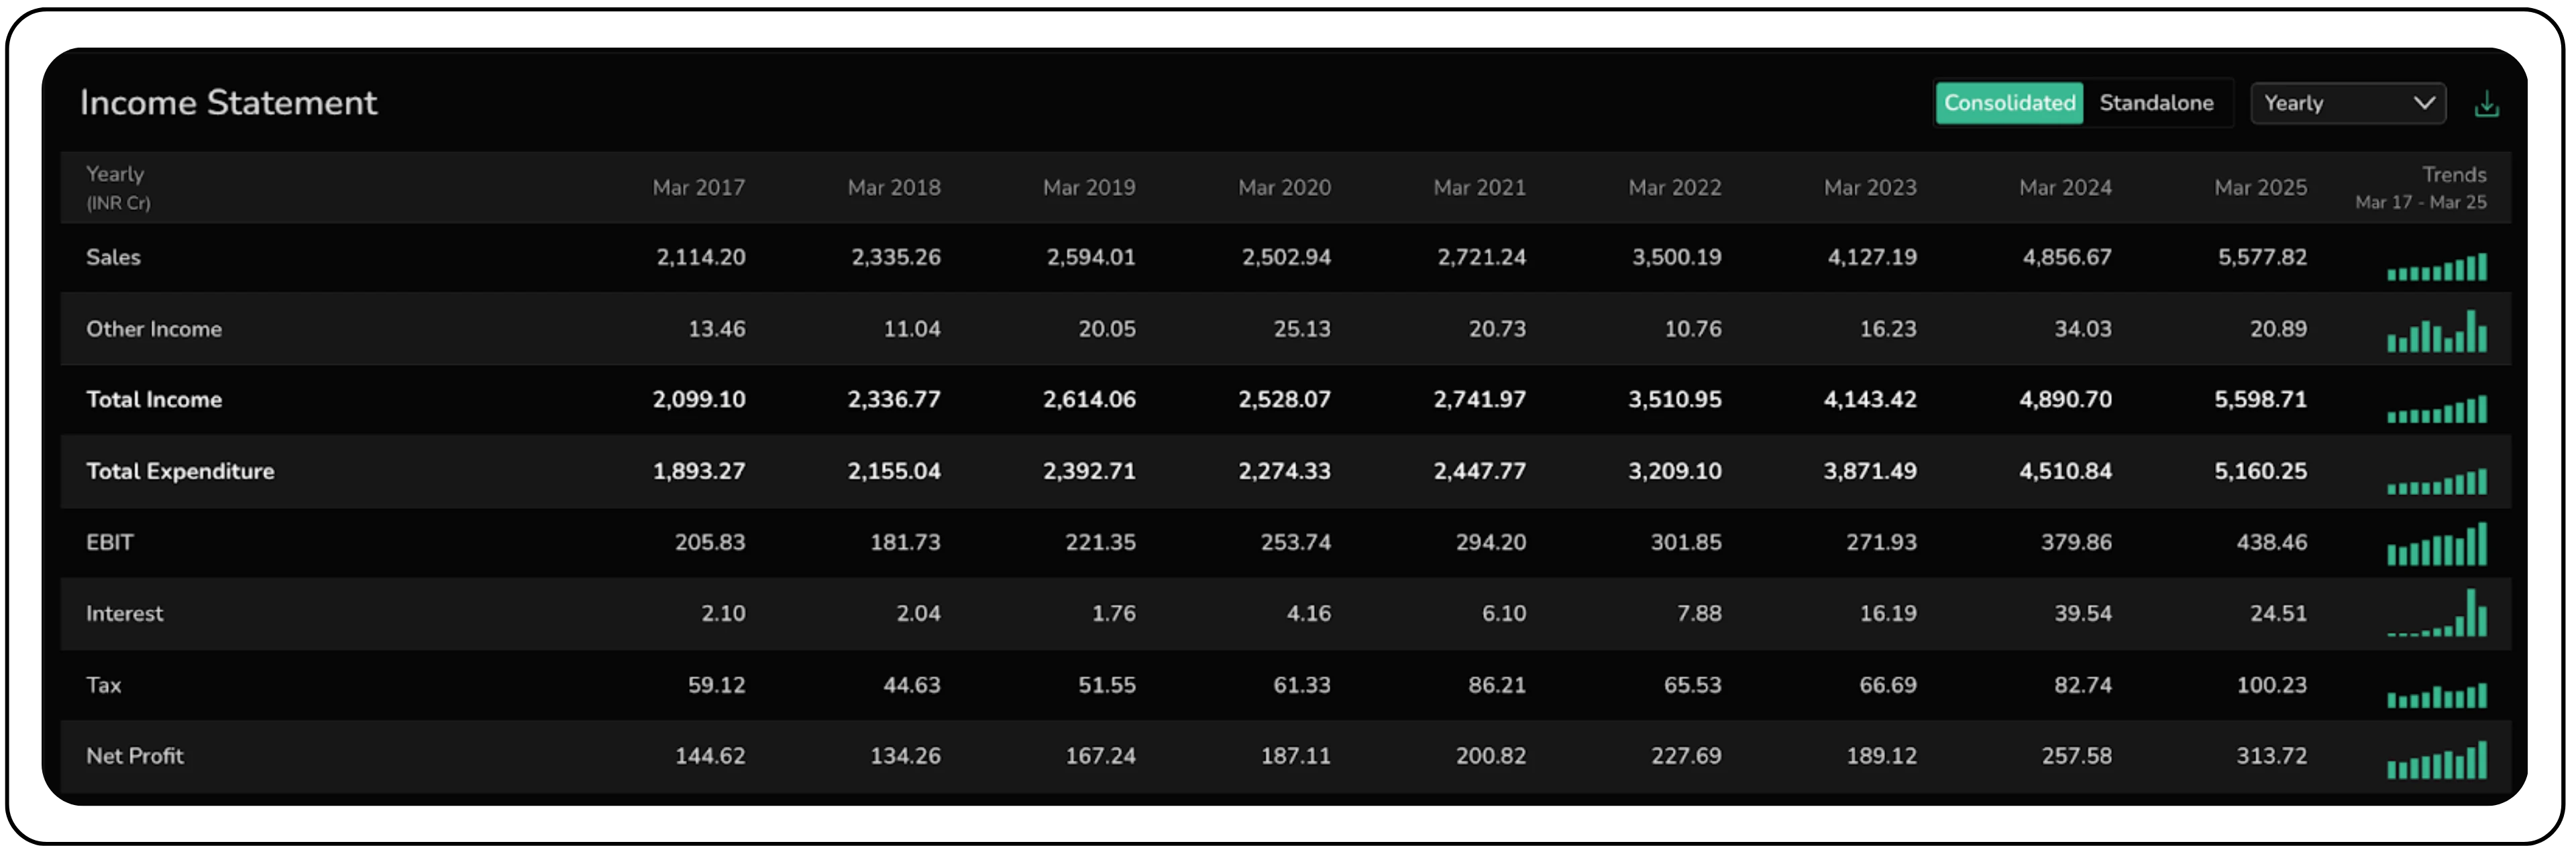Screen dimensions: 2576x856
Task: Open the Sales trend sparkline chart
Action: click(2436, 268)
